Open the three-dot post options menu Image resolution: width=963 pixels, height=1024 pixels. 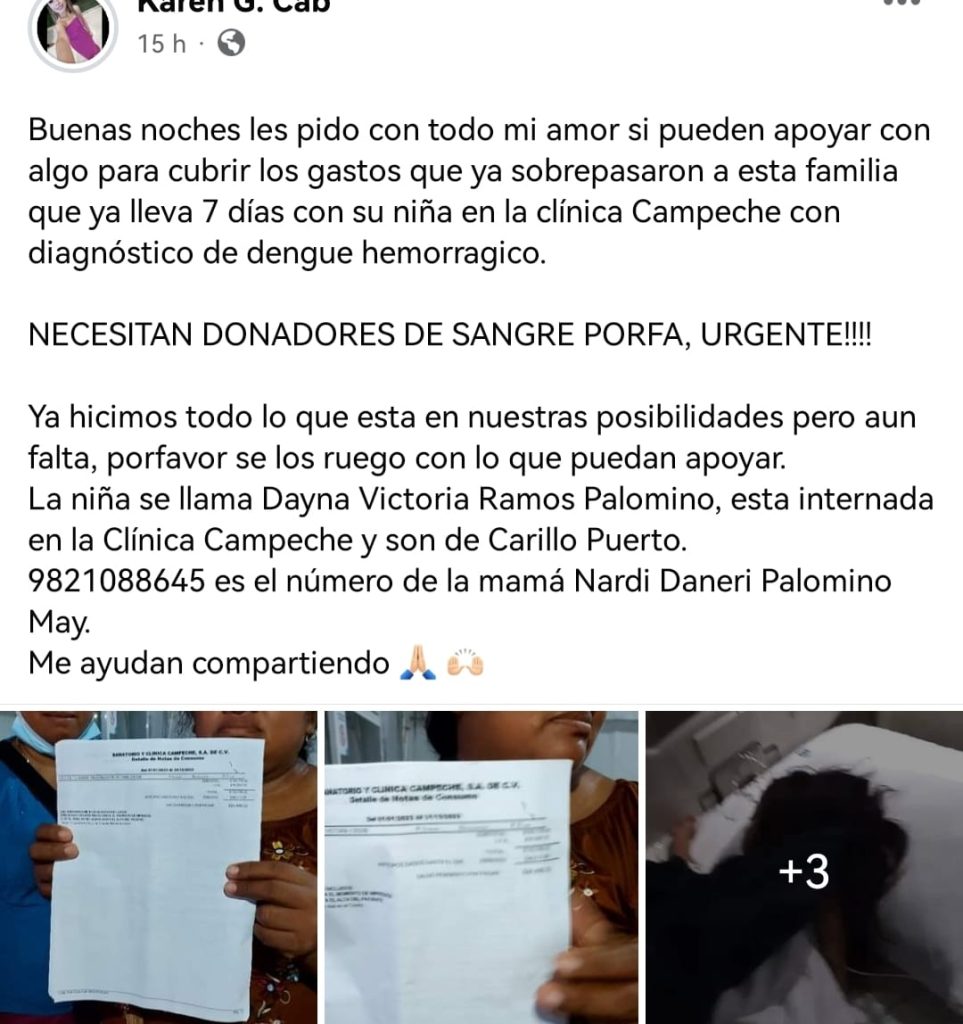[902, 3]
